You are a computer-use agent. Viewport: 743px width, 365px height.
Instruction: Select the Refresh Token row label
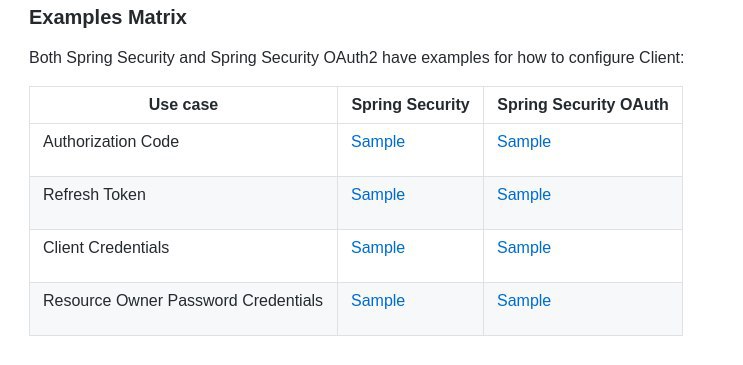pos(94,195)
